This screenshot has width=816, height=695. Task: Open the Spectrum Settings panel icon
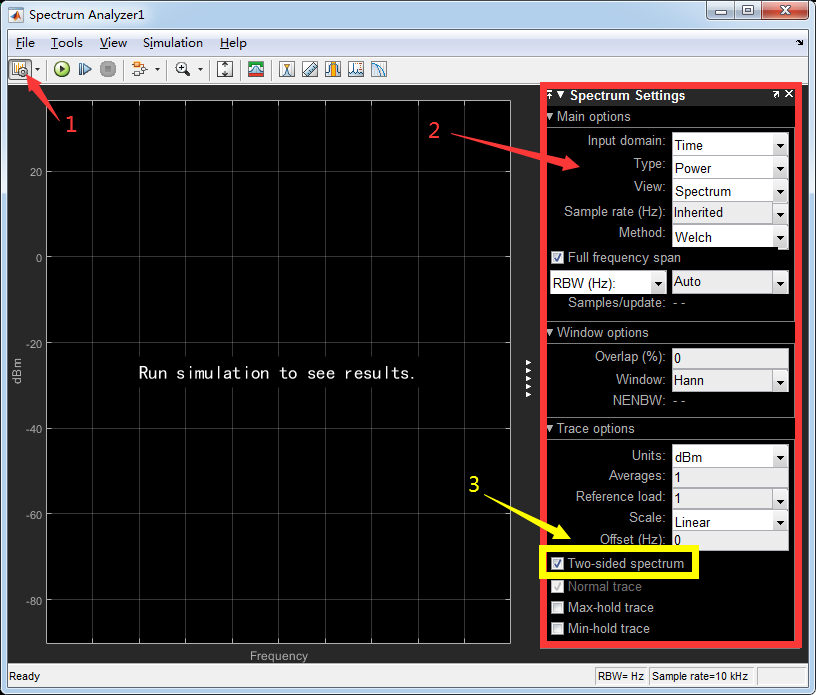pyautogui.click(x=20, y=69)
